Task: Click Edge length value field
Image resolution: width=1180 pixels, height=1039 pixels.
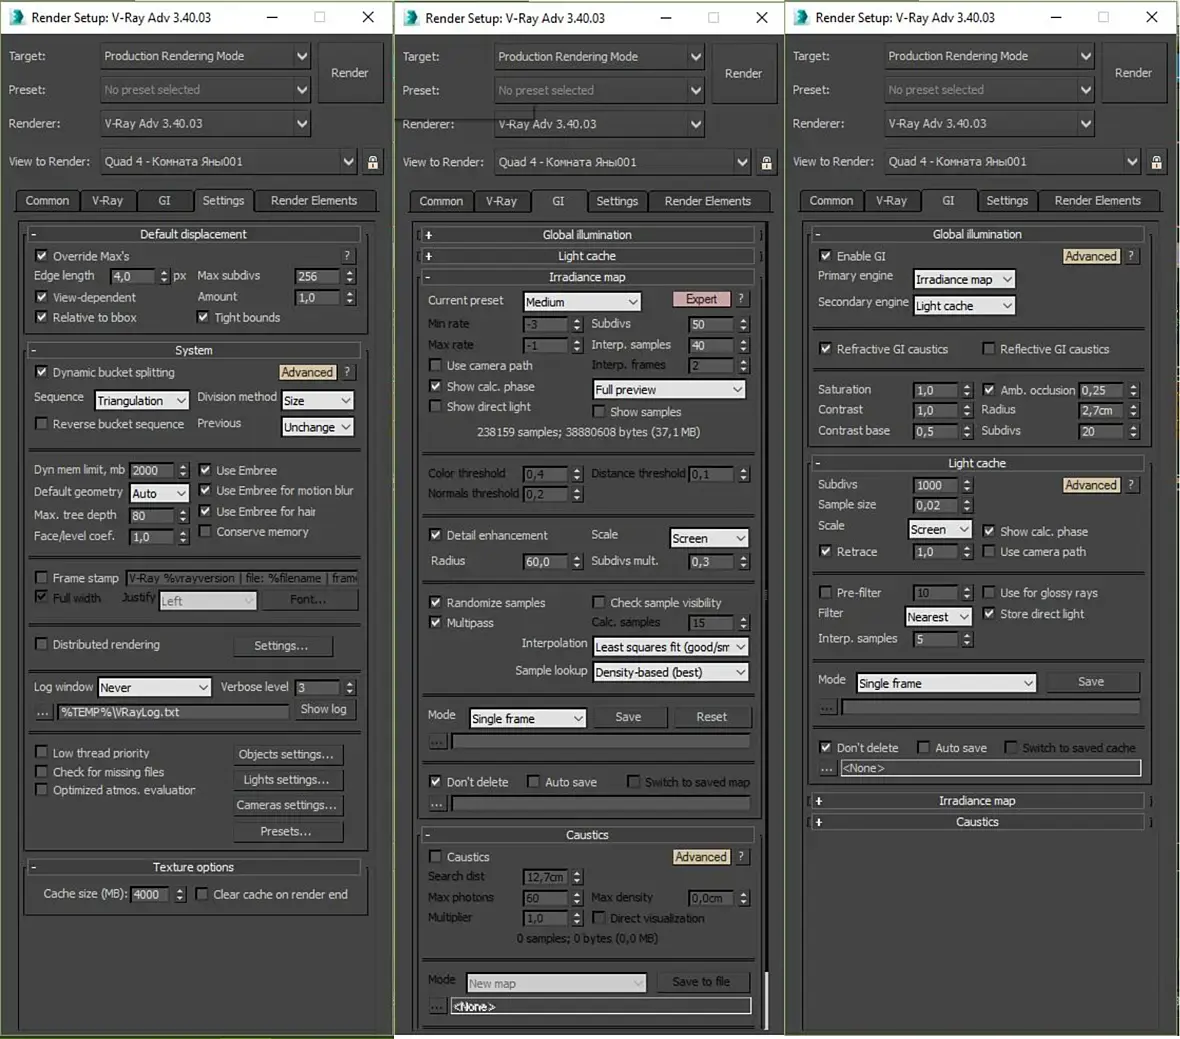Action: (133, 276)
